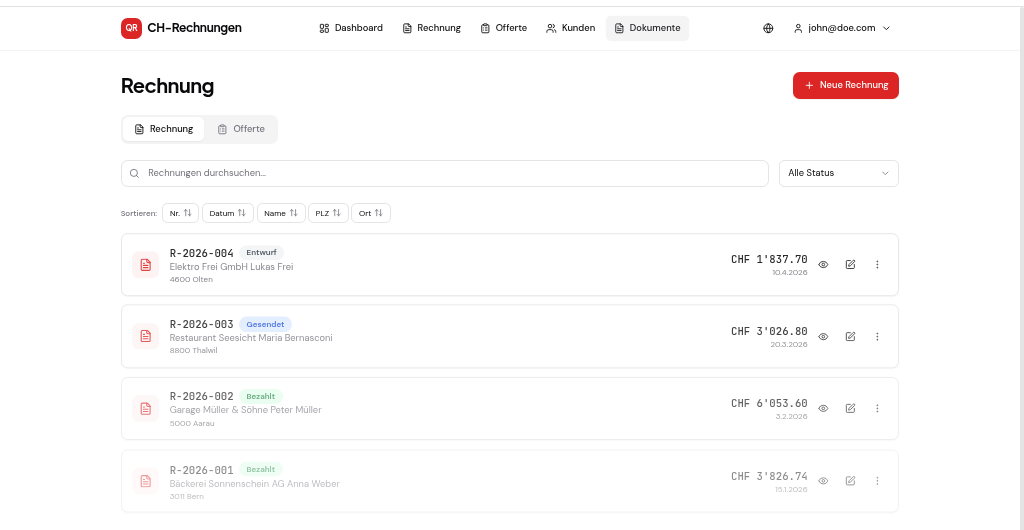The image size is (1024, 530).
Task: Click the document icon of R-2026-004
Action: (x=146, y=265)
